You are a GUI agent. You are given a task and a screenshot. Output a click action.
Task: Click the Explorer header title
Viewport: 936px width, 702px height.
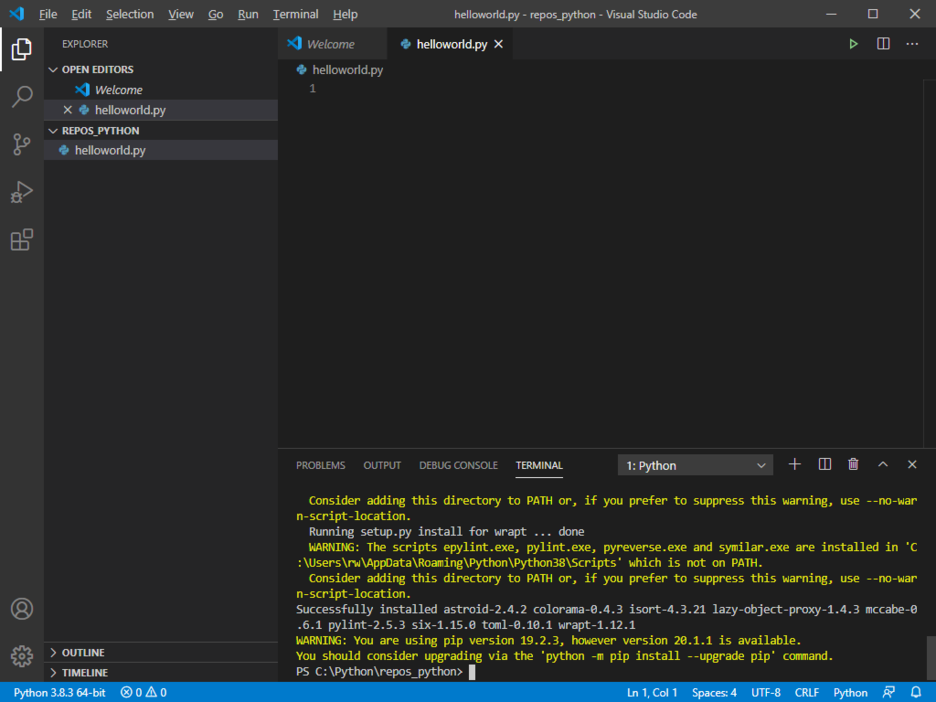[x=85, y=44]
